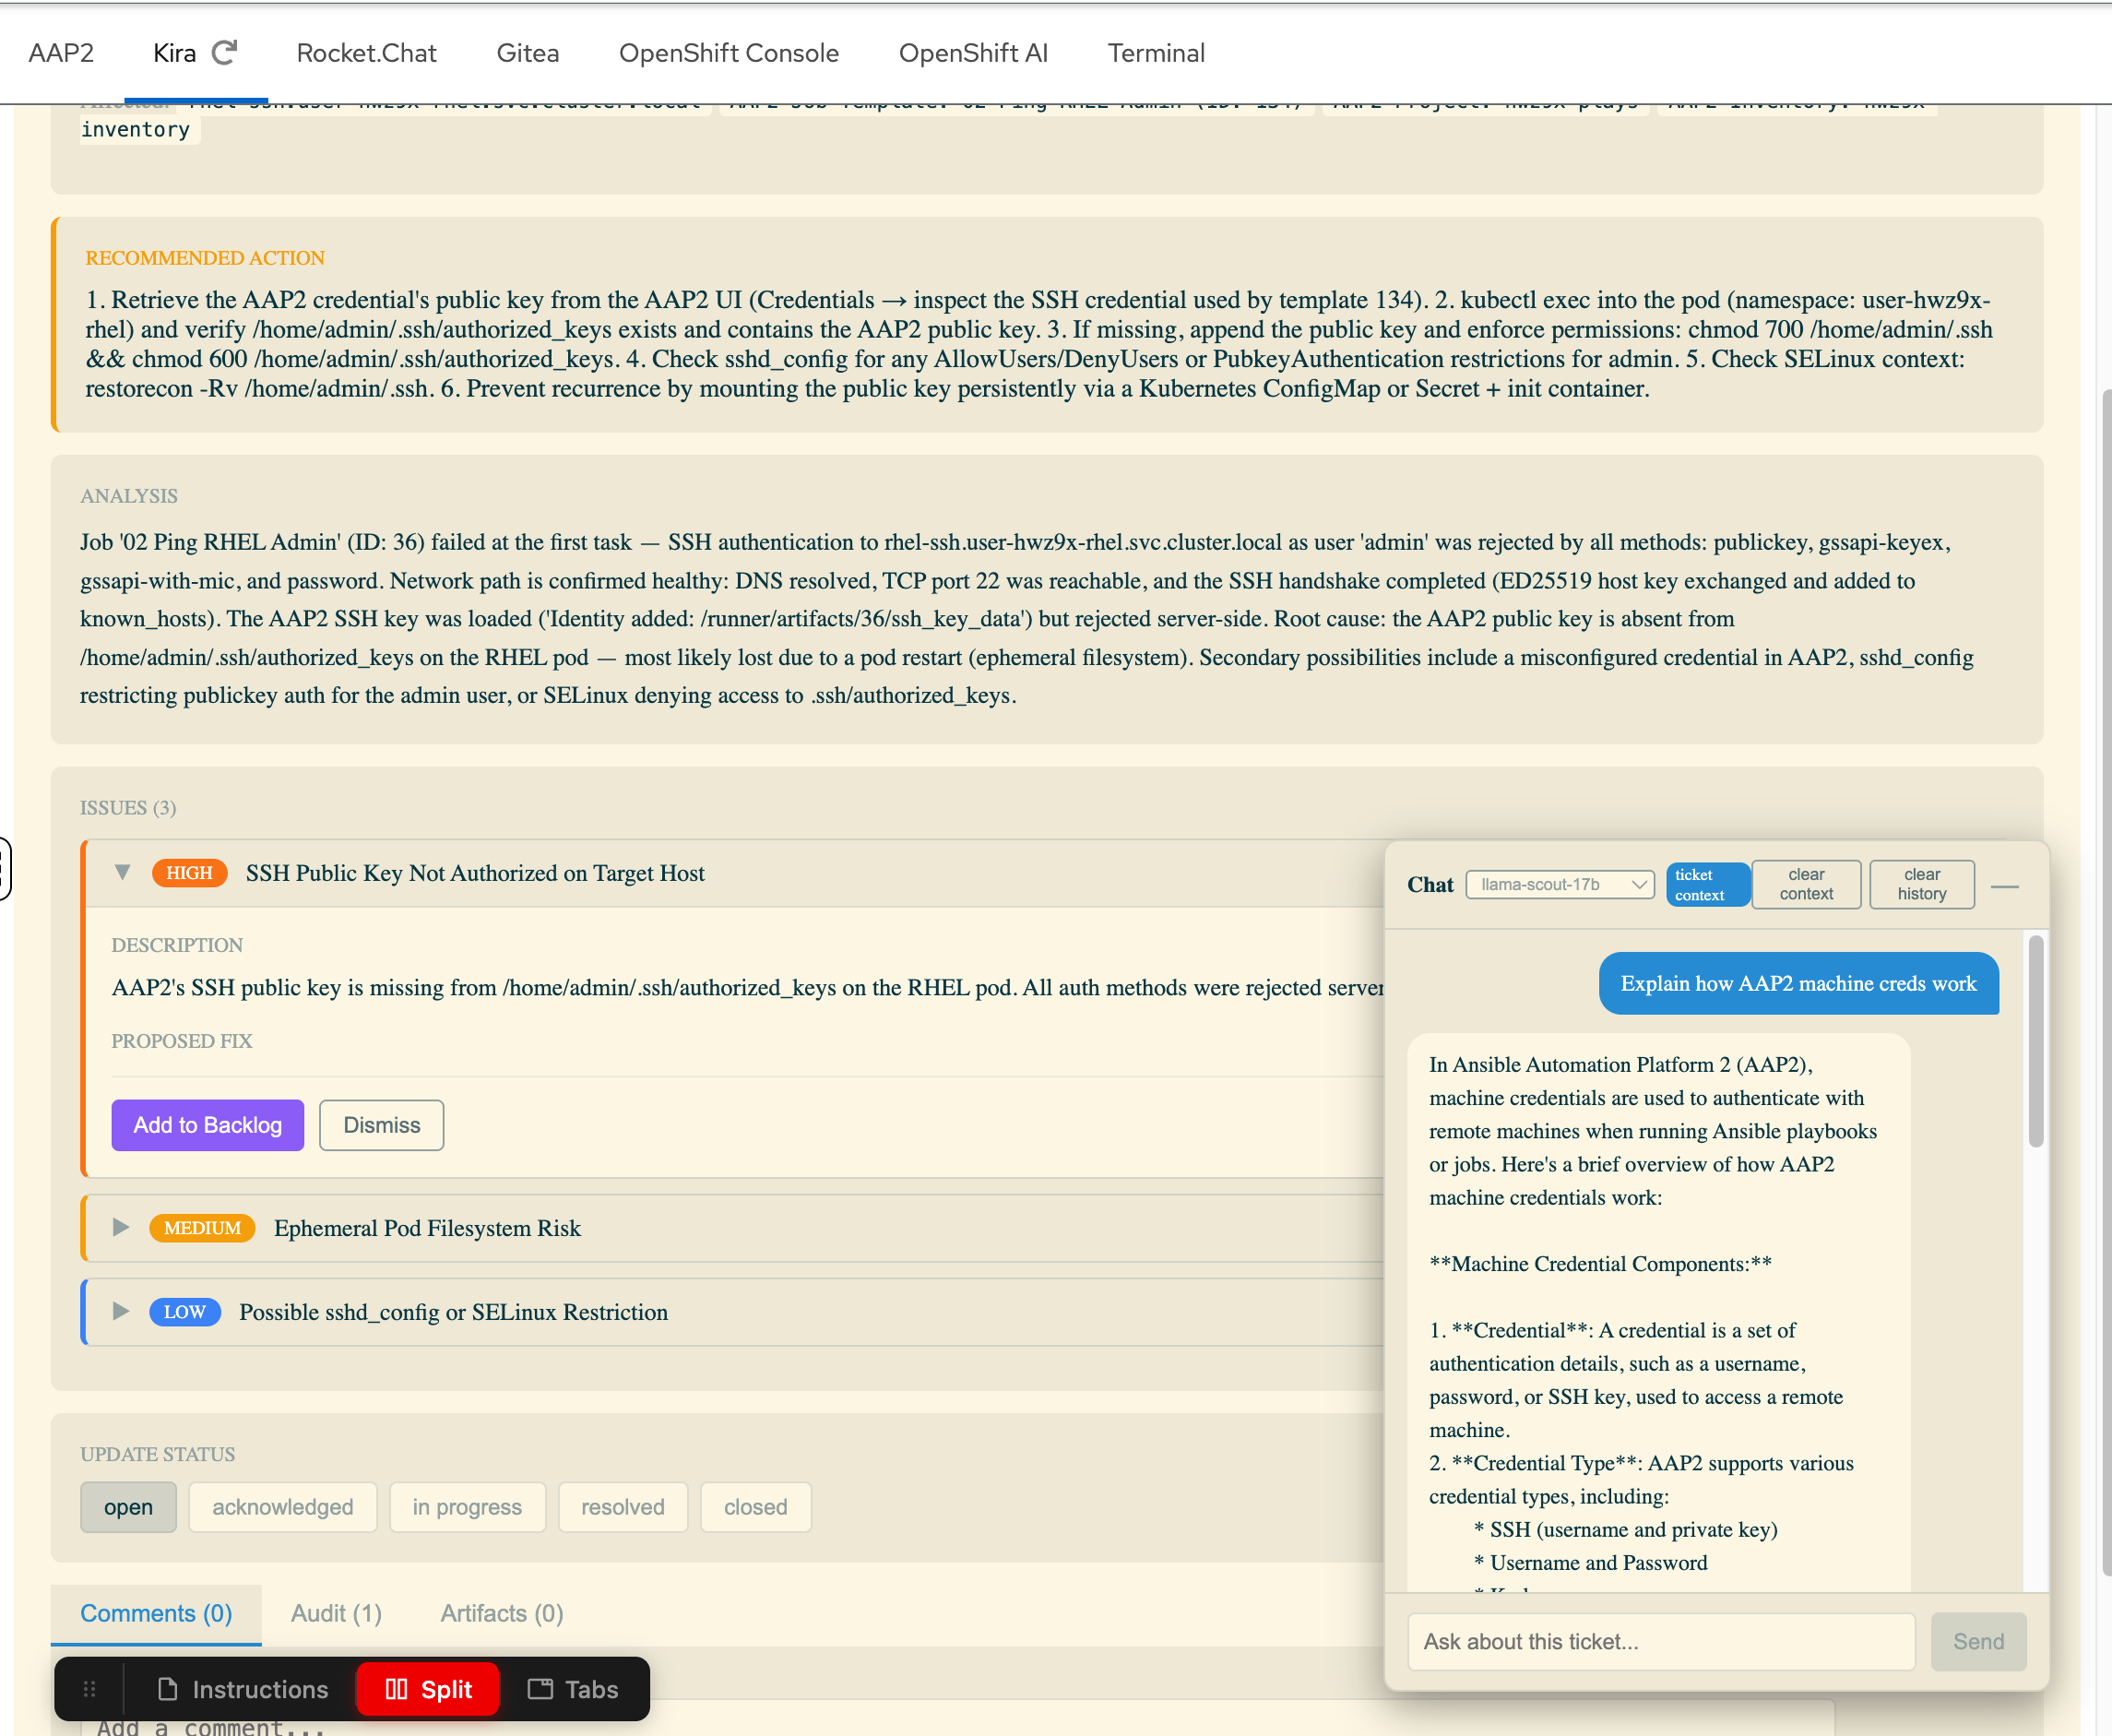Screen dimensions: 2112x1736
Task: Click the MEDIUM severity badge
Action: [202, 1228]
